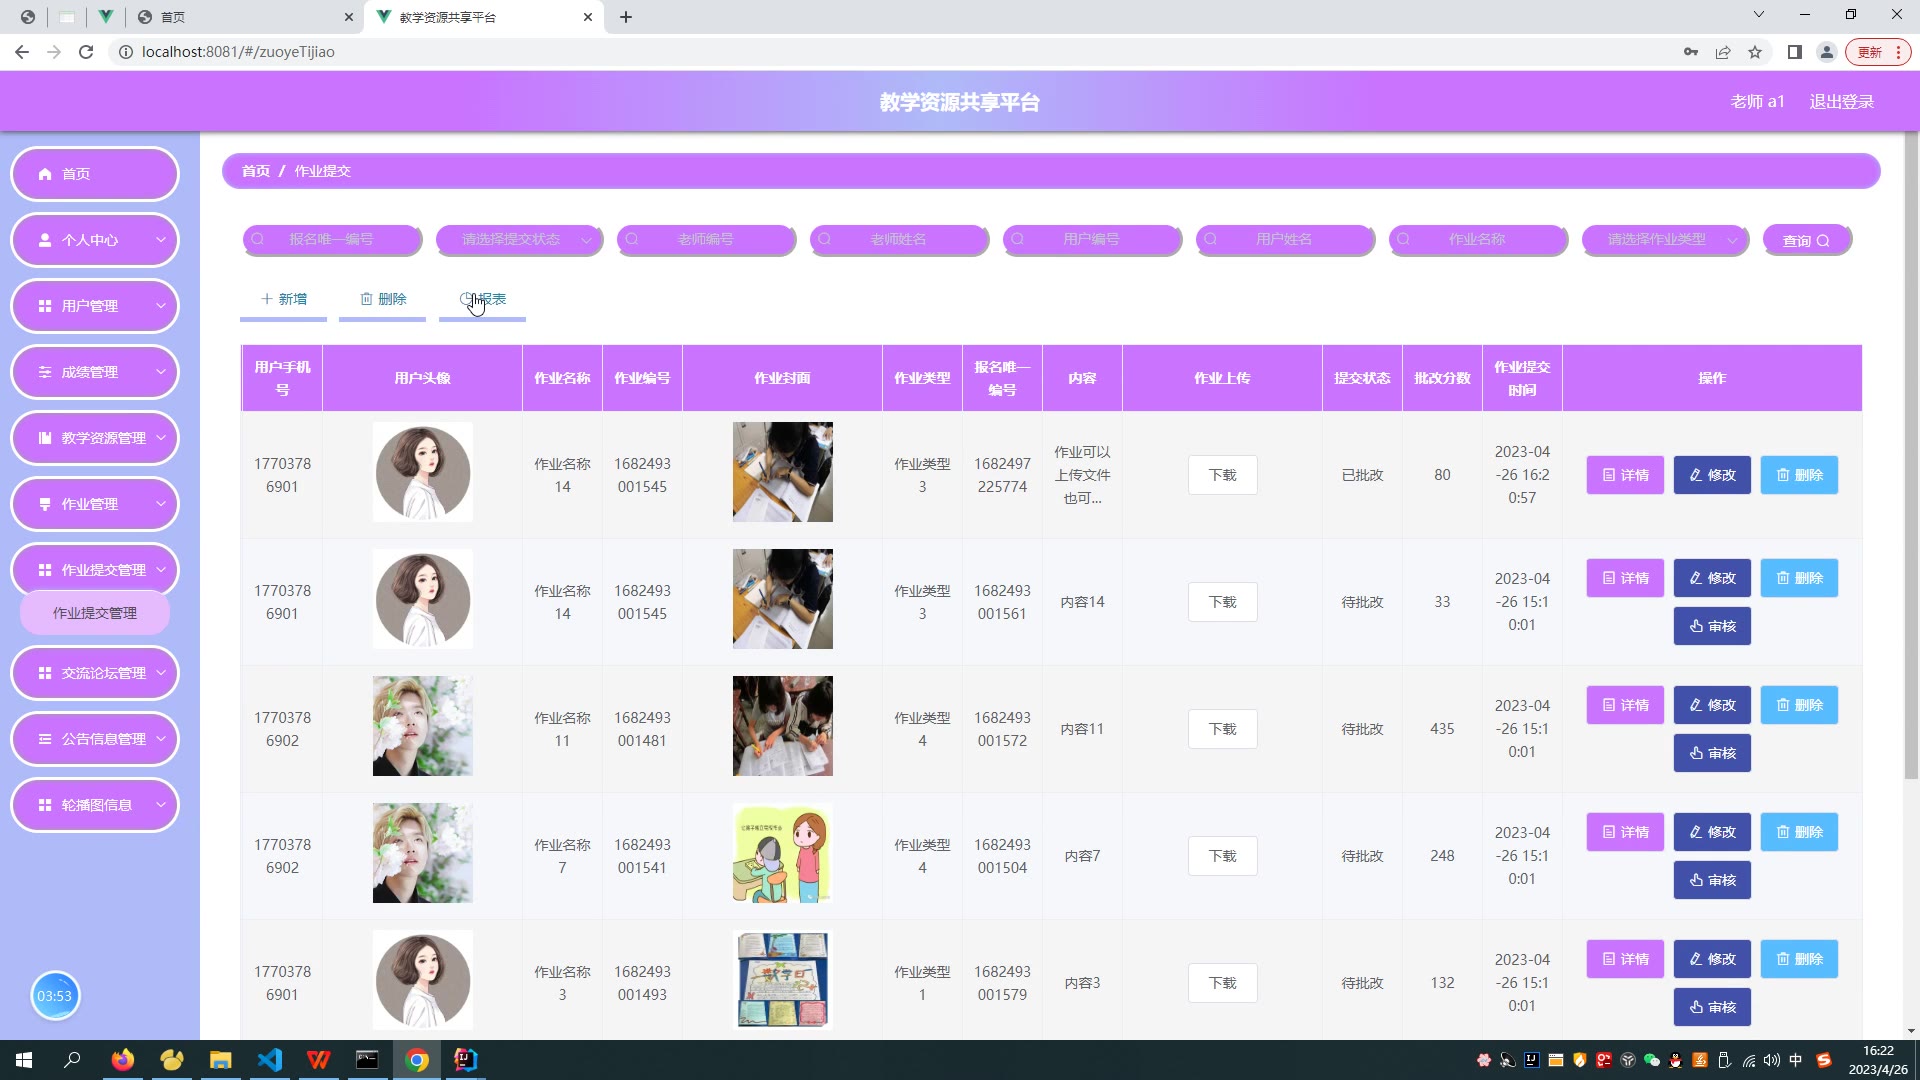Click 审核 review button for 内容14 row

(x=1712, y=626)
